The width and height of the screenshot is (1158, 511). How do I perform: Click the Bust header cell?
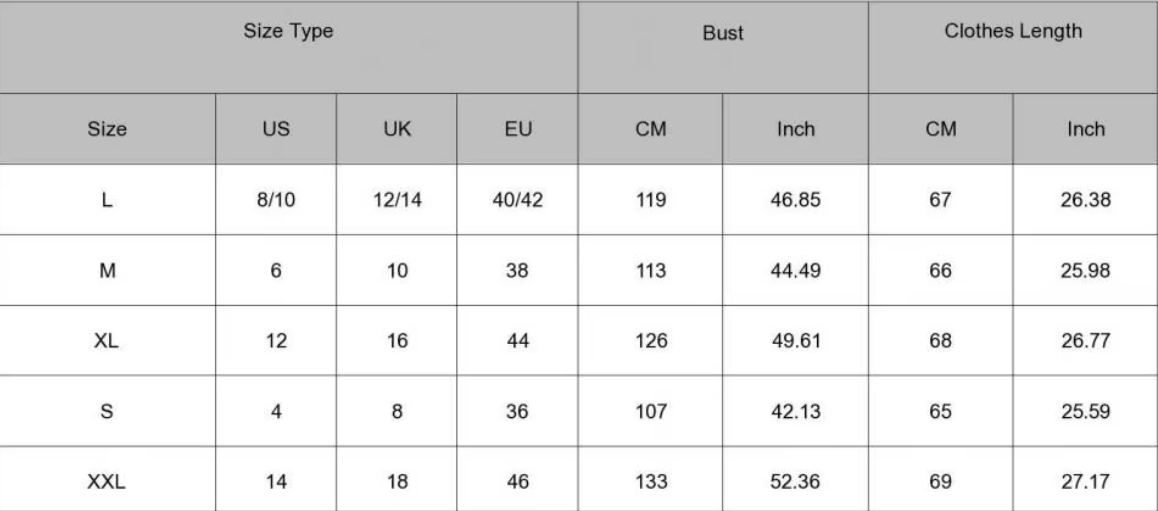pos(722,33)
